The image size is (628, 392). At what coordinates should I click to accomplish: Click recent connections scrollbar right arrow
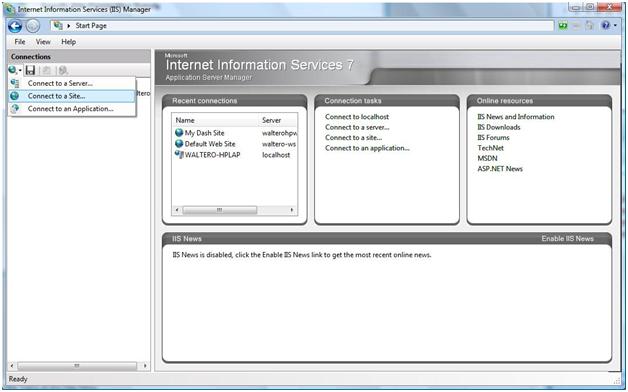tap(292, 210)
